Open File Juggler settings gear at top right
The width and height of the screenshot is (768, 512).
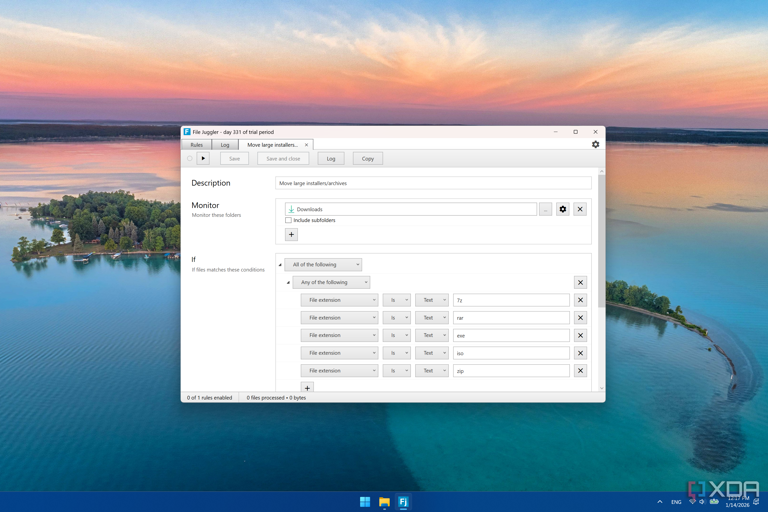point(595,145)
